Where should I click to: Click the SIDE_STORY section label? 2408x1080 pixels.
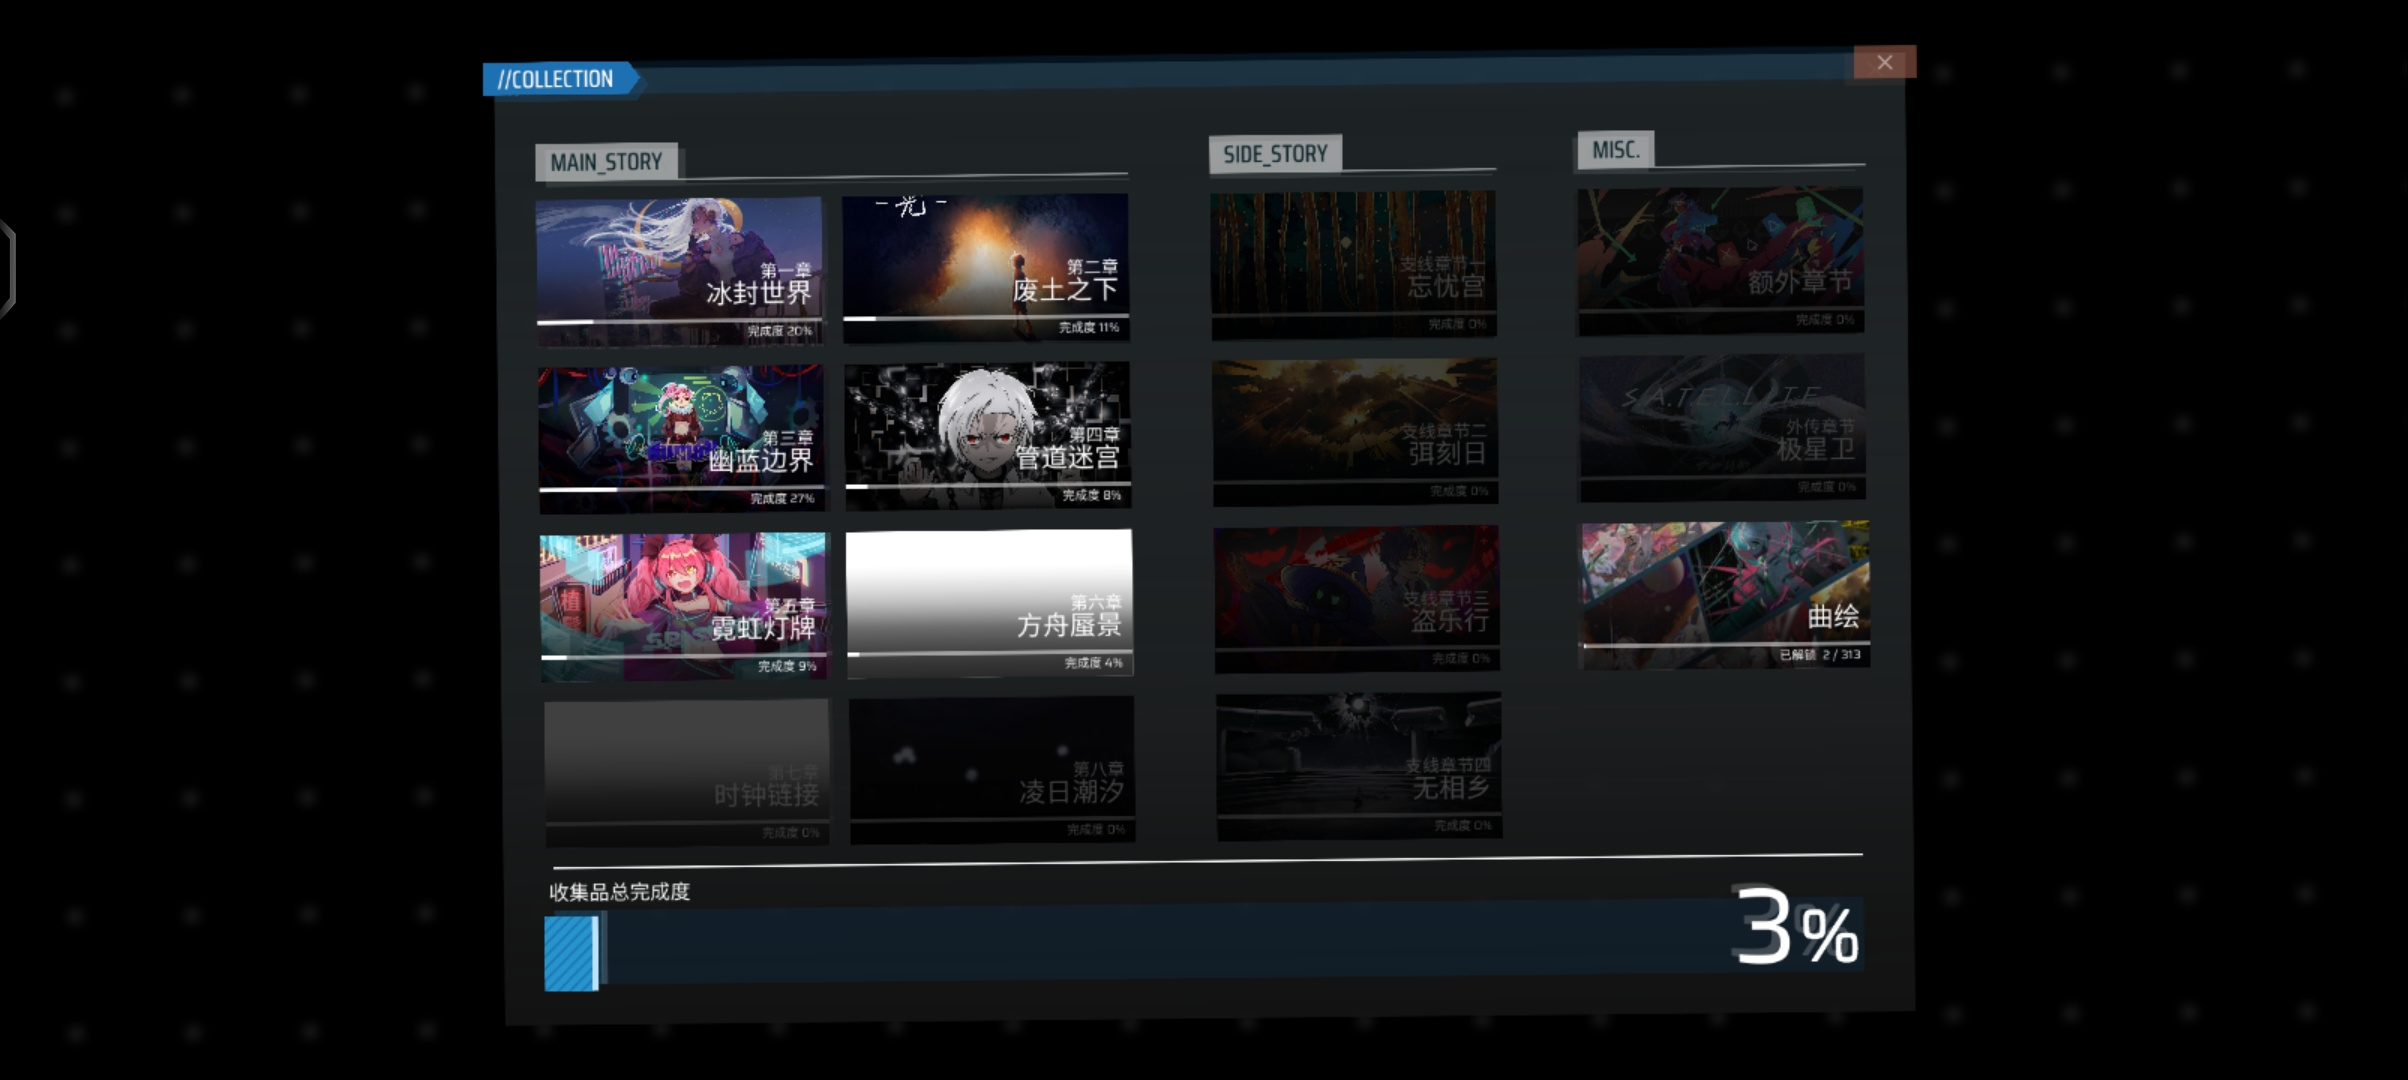click(x=1275, y=154)
